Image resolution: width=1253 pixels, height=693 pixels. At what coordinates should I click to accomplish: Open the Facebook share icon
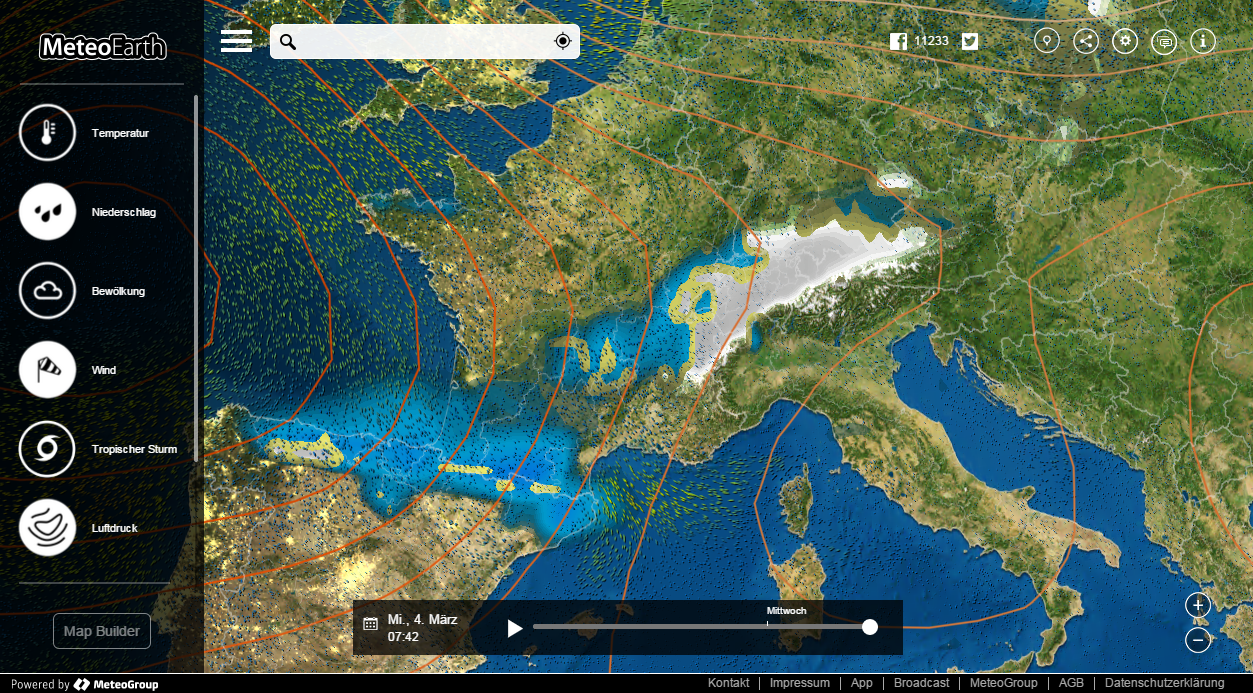coord(898,41)
